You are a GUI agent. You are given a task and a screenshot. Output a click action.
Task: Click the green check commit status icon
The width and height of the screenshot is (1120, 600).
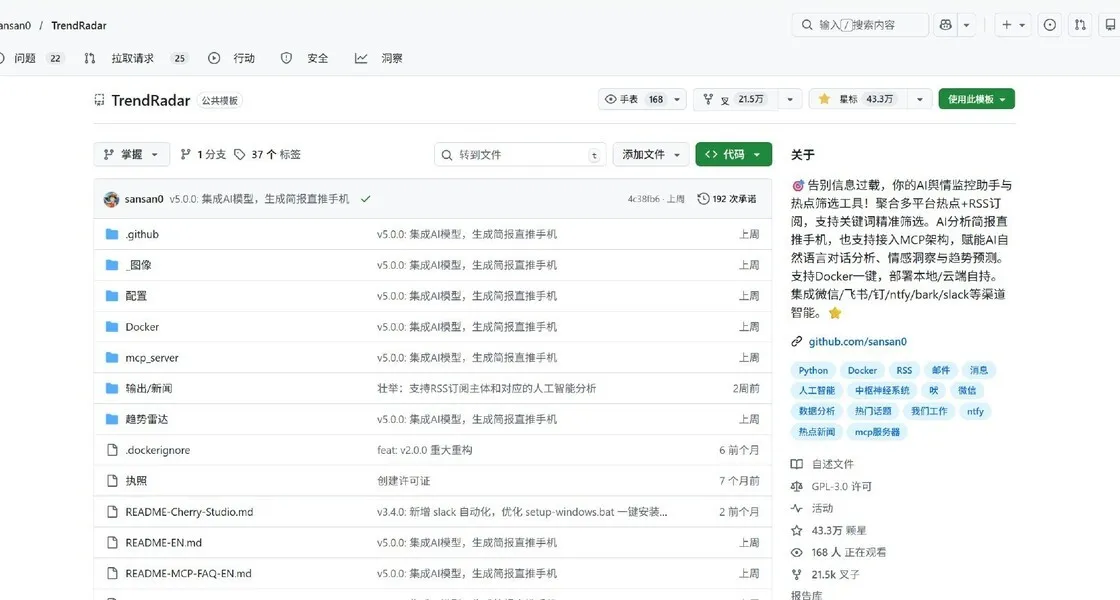click(x=365, y=199)
